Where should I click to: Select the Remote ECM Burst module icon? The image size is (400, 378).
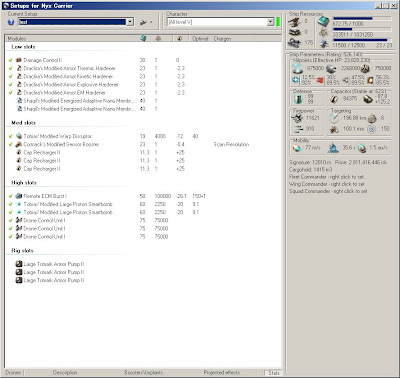pos(19,196)
